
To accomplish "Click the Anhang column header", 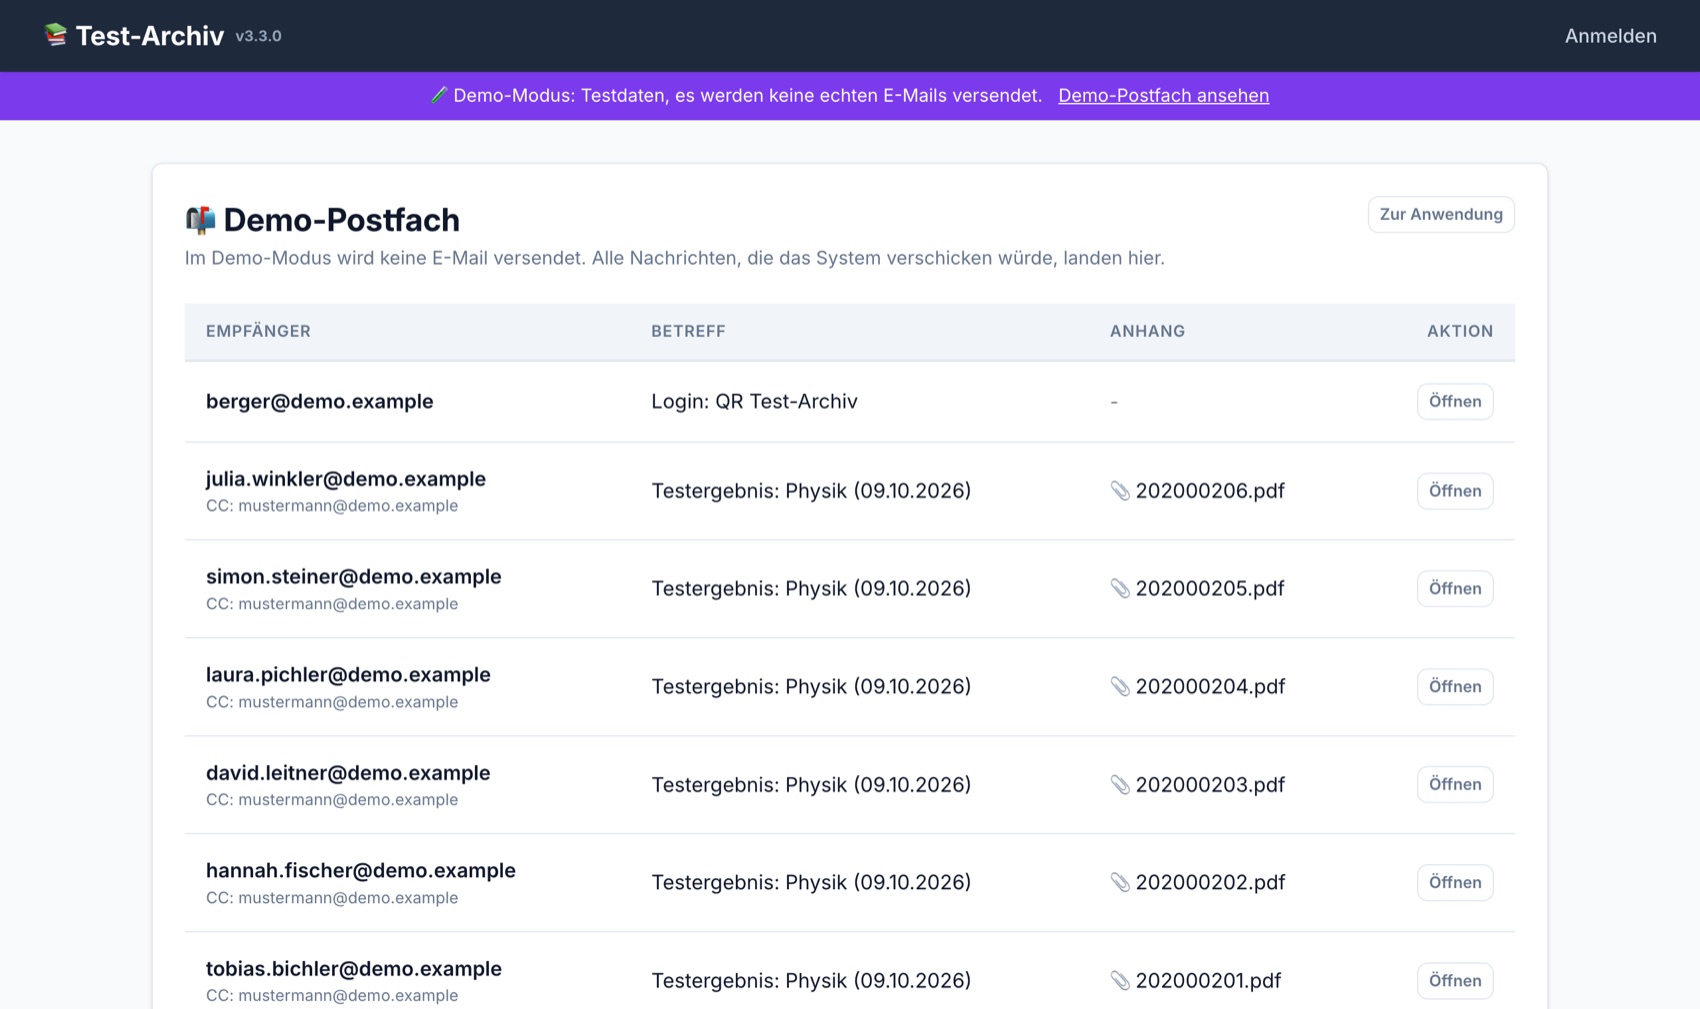I will [1147, 331].
